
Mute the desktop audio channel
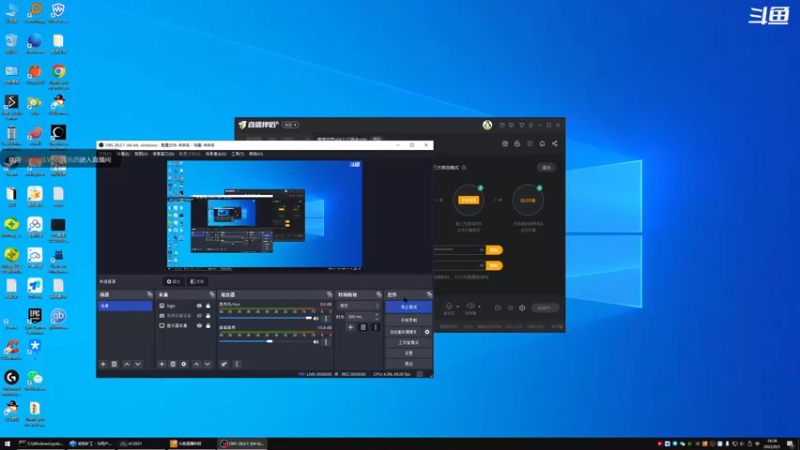(x=316, y=342)
